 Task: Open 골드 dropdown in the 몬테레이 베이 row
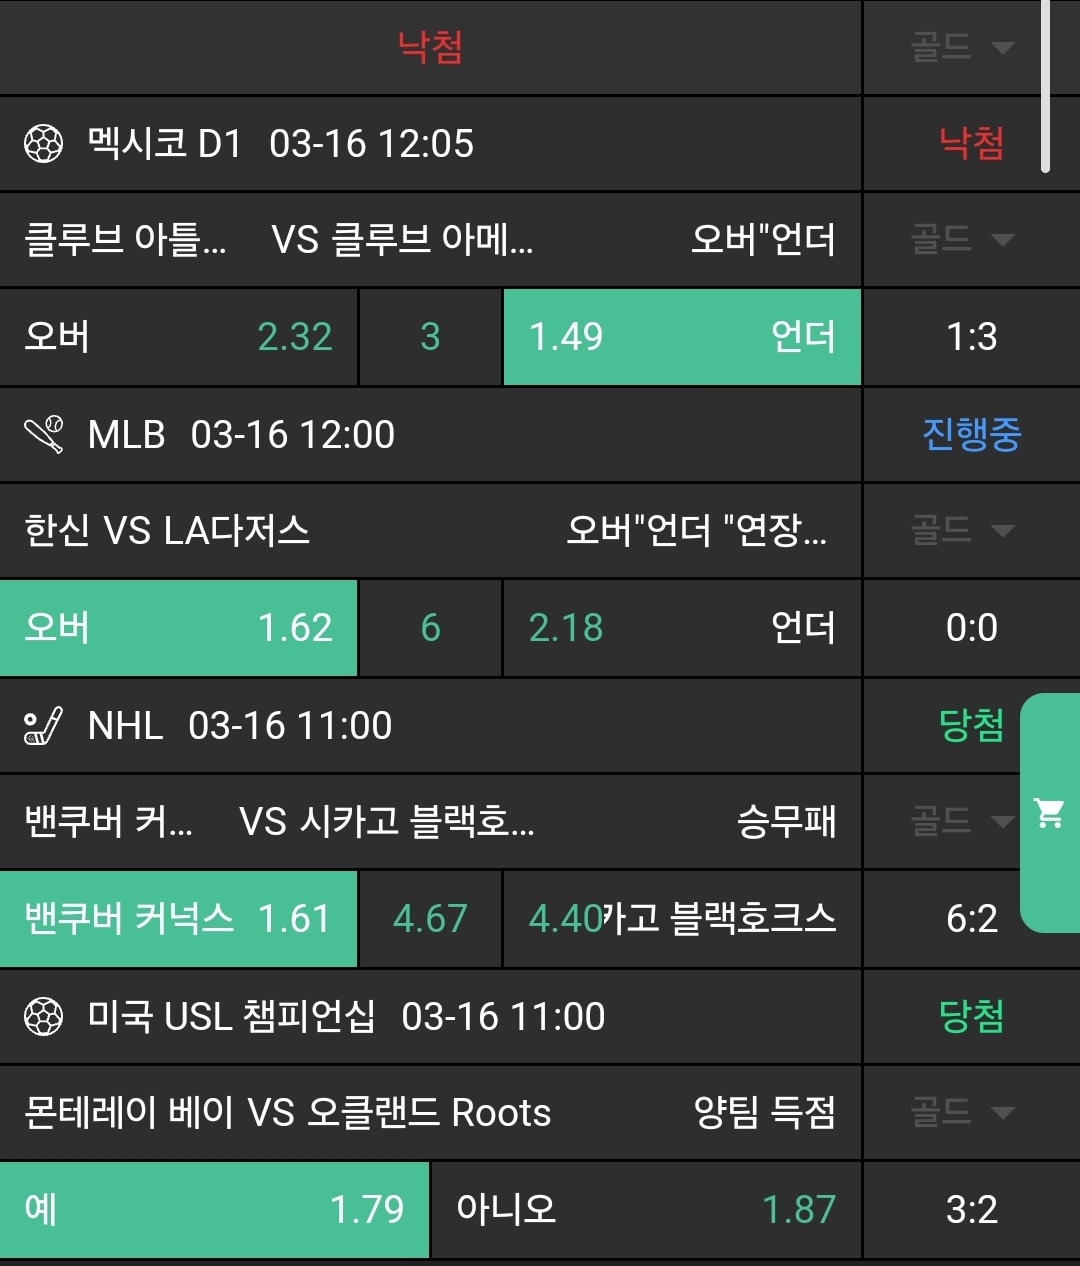962,1112
